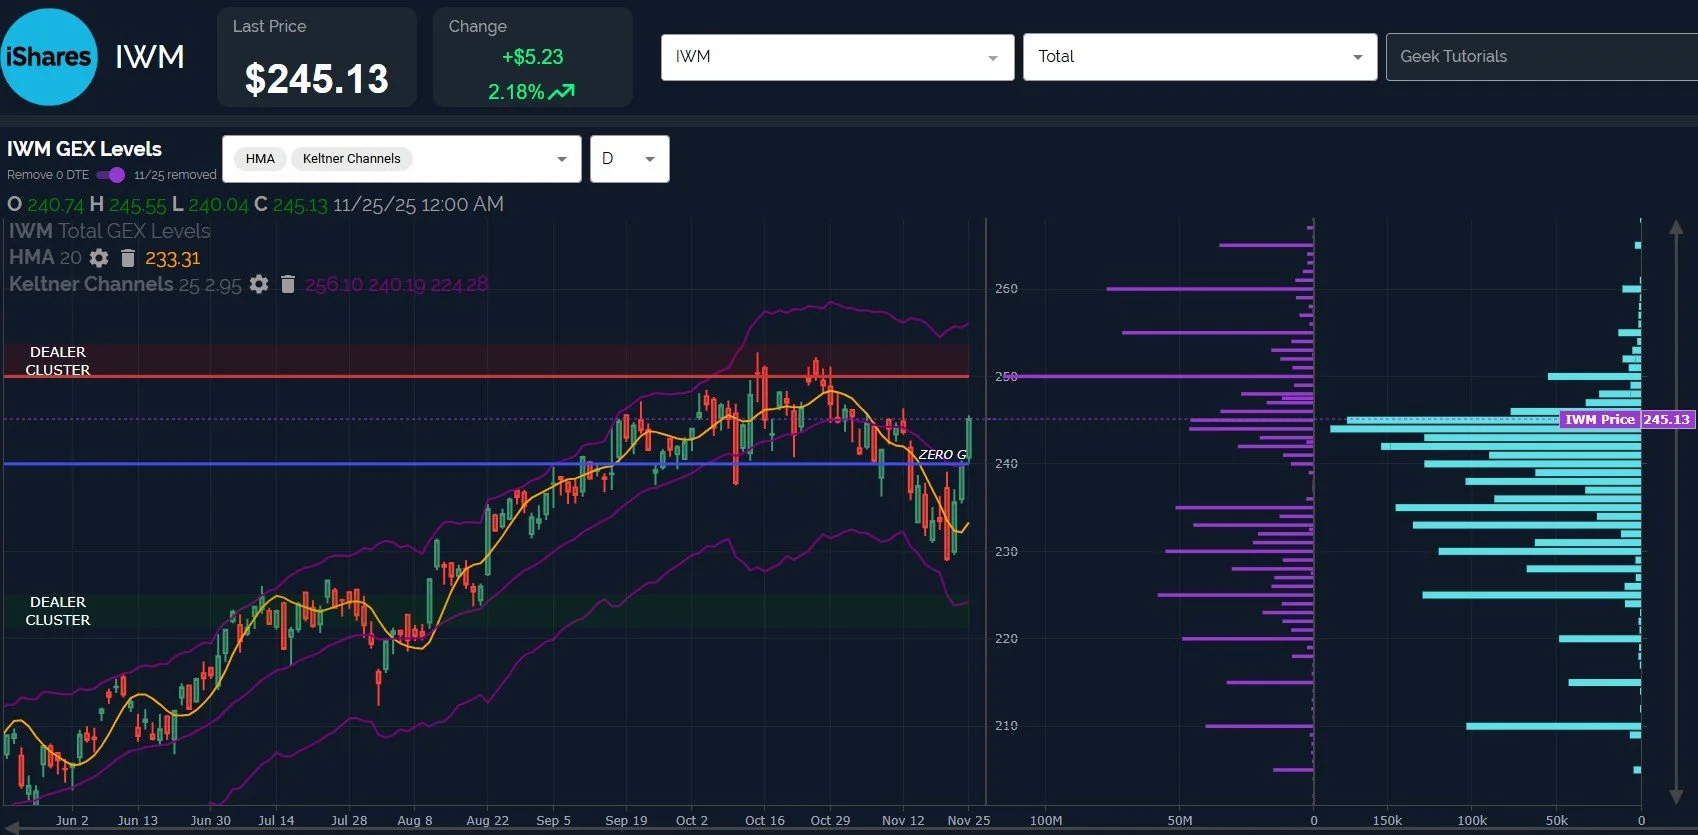The image size is (1698, 835).
Task: Open the Total GEX type dropdown
Action: [x=1200, y=57]
